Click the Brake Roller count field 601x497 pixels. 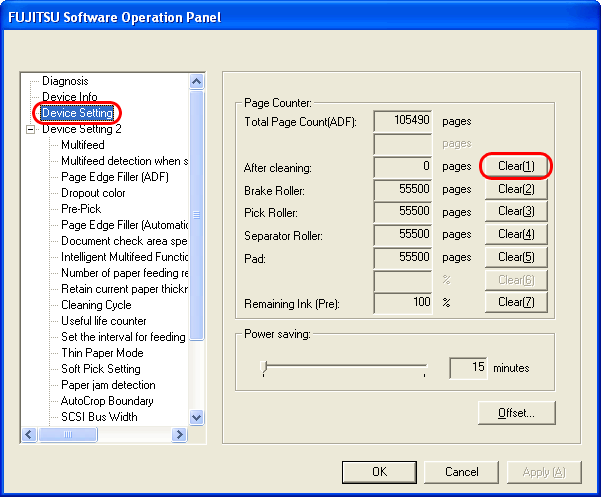[x=403, y=190]
